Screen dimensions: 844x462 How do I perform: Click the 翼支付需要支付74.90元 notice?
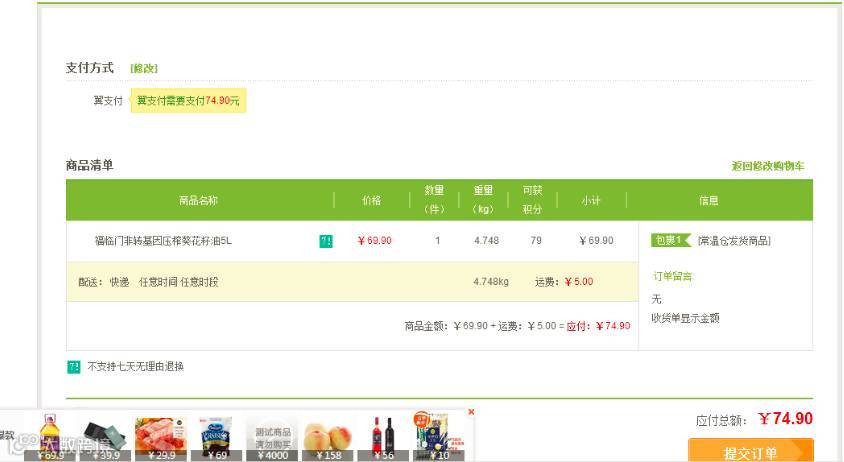click(x=188, y=101)
